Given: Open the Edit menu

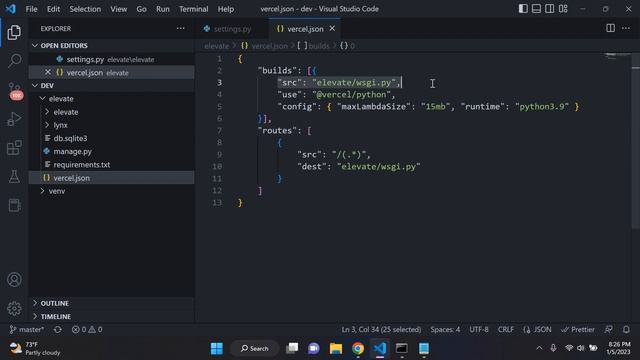Looking at the screenshot, I should 53,9.
